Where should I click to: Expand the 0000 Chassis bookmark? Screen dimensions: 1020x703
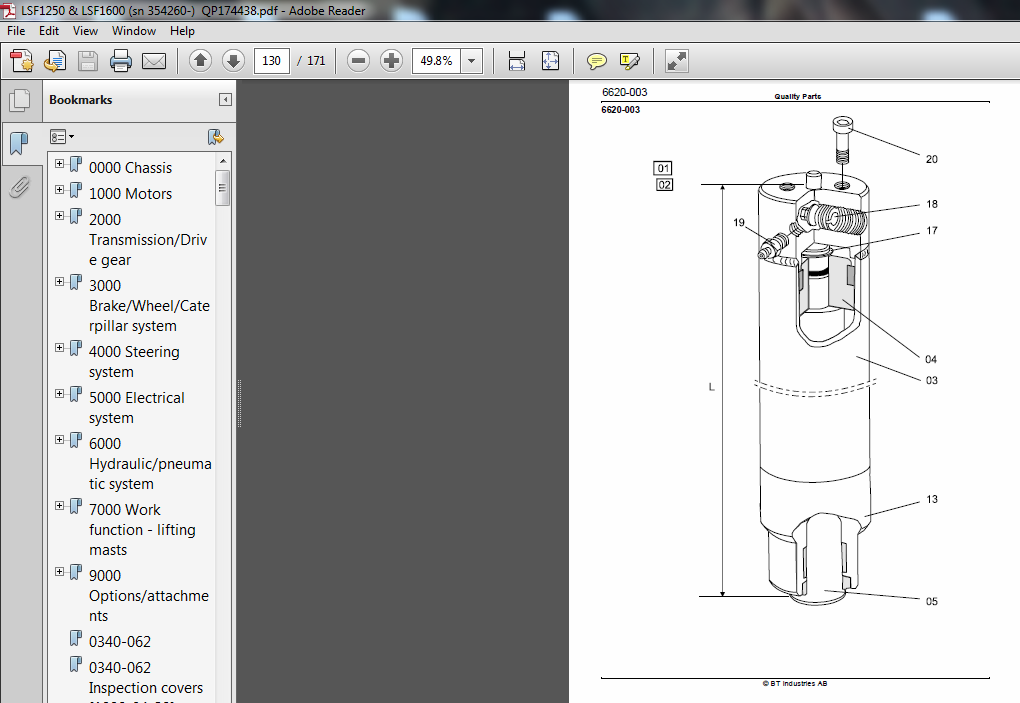click(59, 163)
